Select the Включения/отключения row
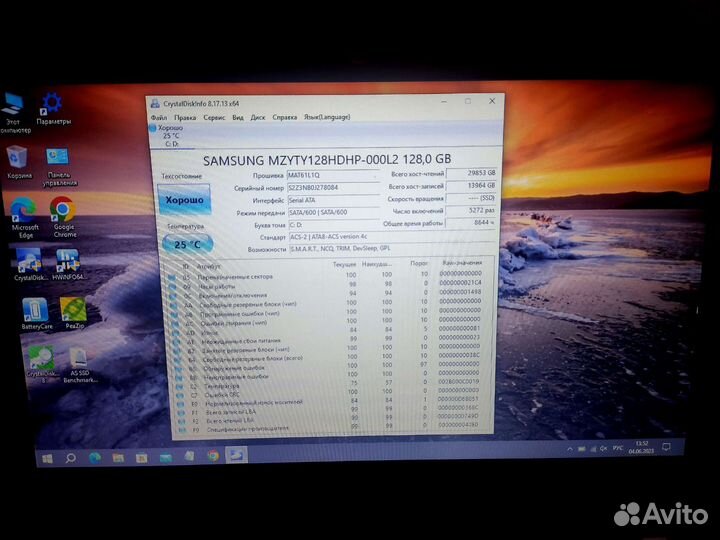 tap(326, 294)
